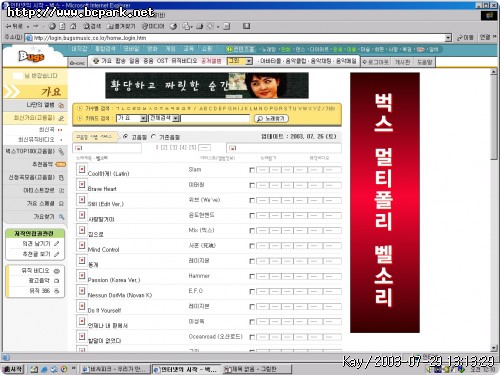Click pencil icon beside 추천곡 보기

57,254
